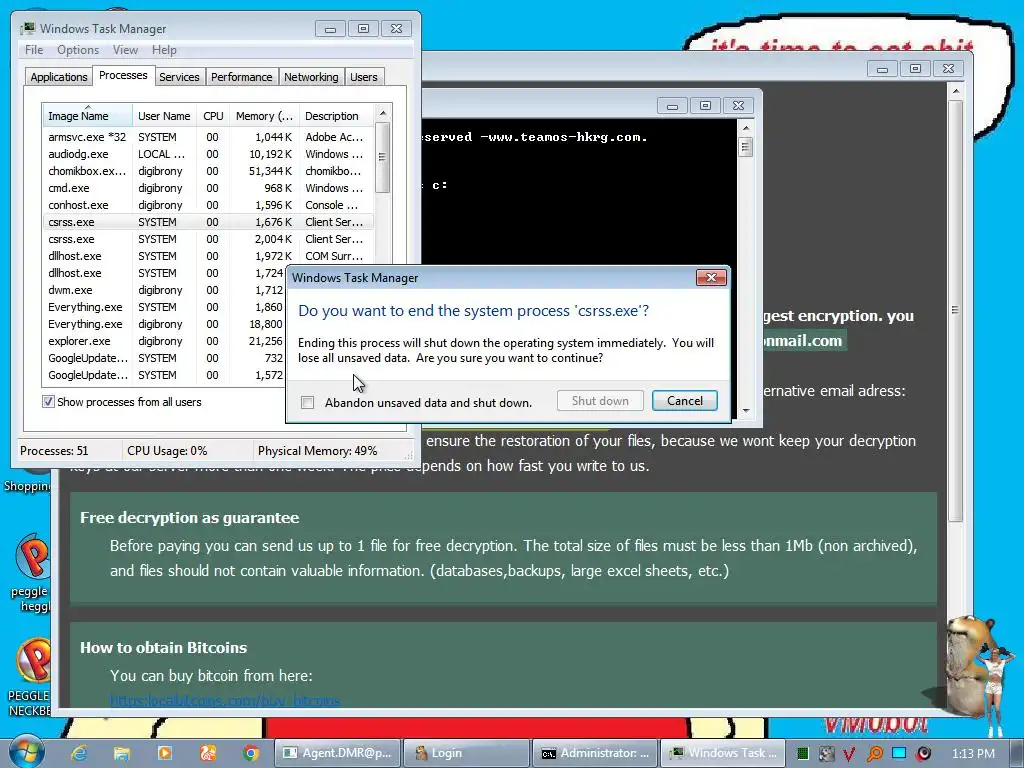This screenshot has height=768, width=1024.
Task: Check Abandon unsaved data and shut down
Action: (x=308, y=402)
